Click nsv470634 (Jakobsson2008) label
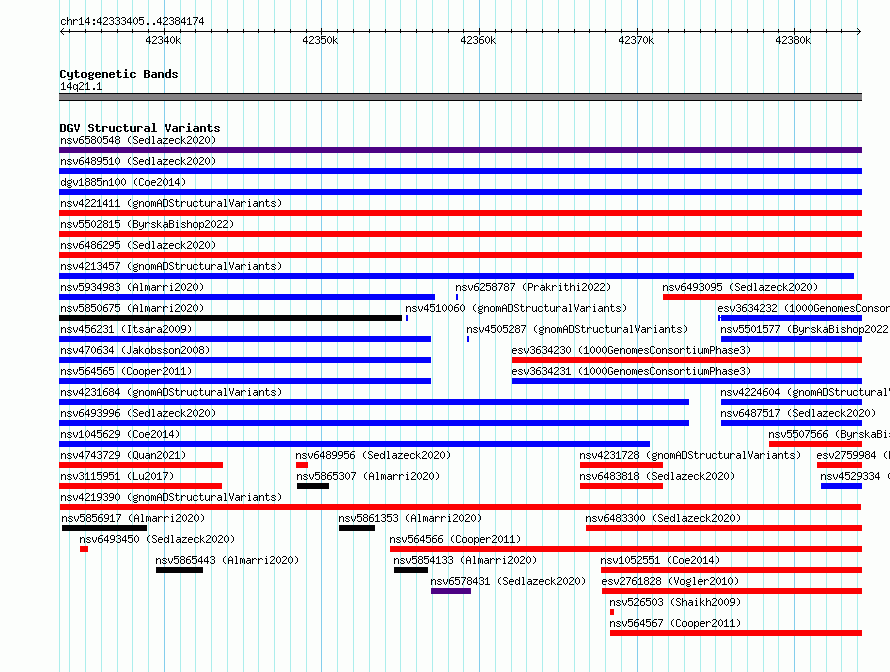 (135, 350)
